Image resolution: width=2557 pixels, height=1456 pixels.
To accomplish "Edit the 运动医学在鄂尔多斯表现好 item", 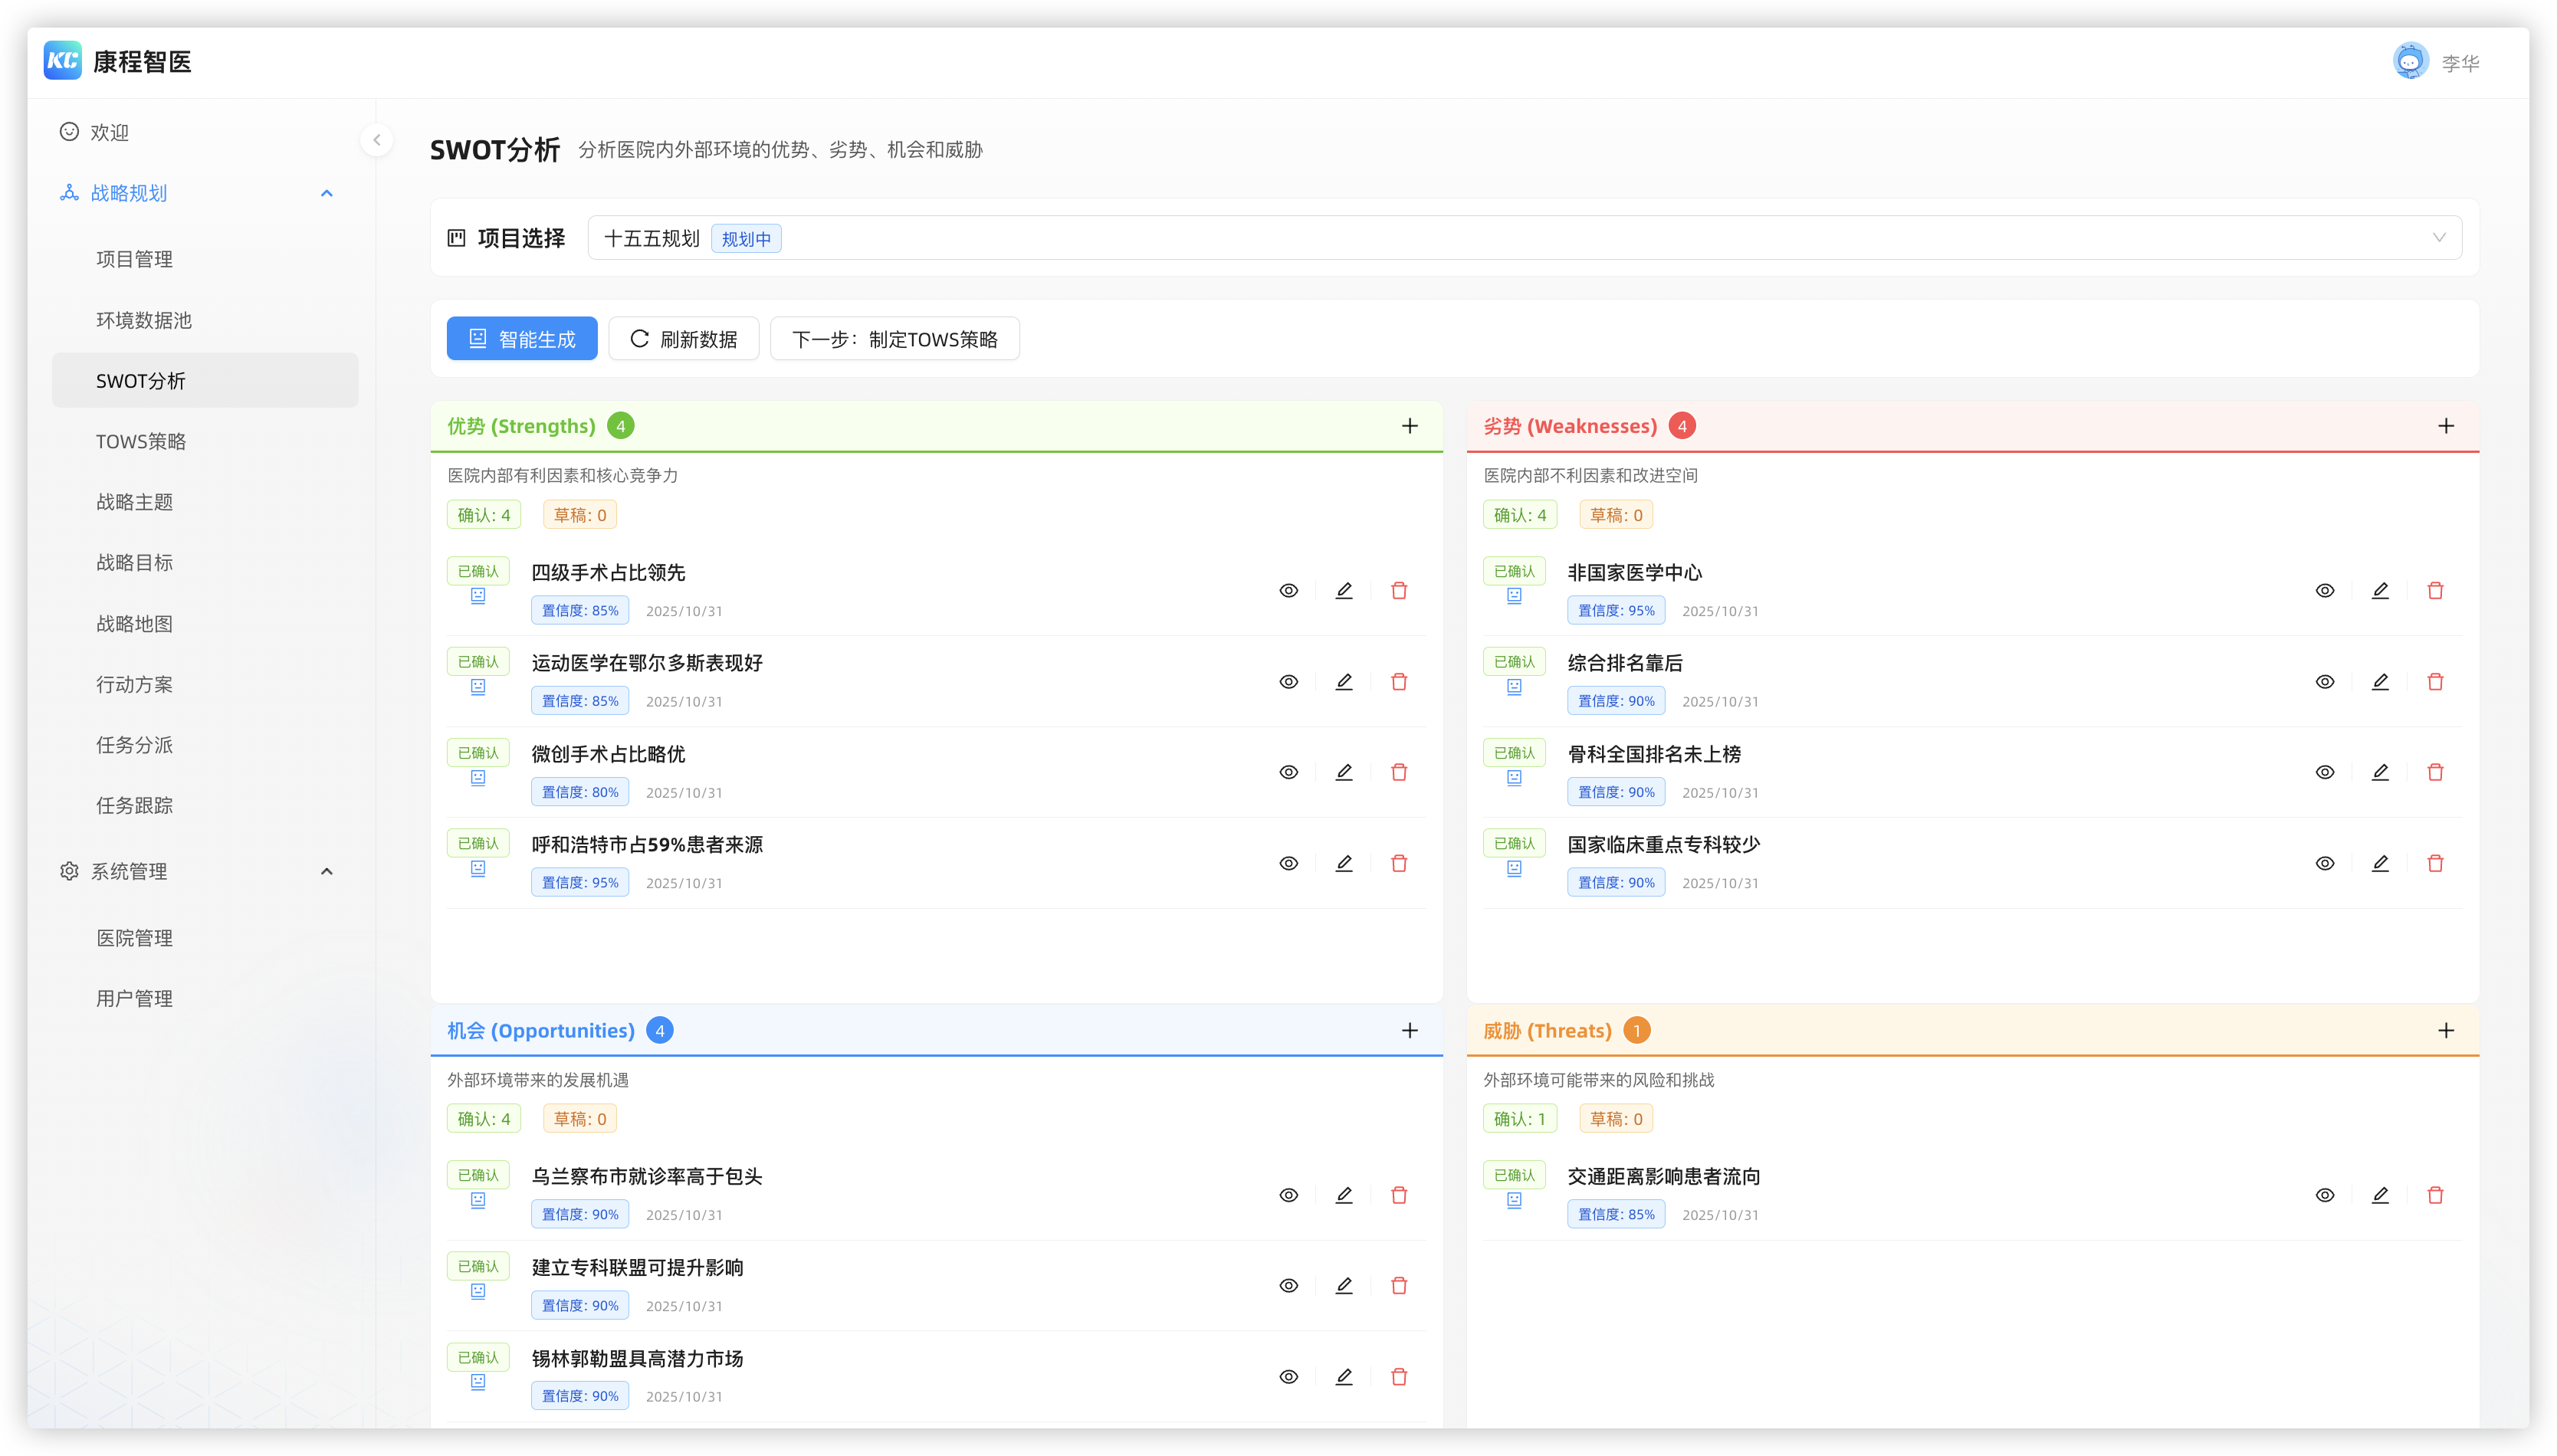I will (1344, 682).
